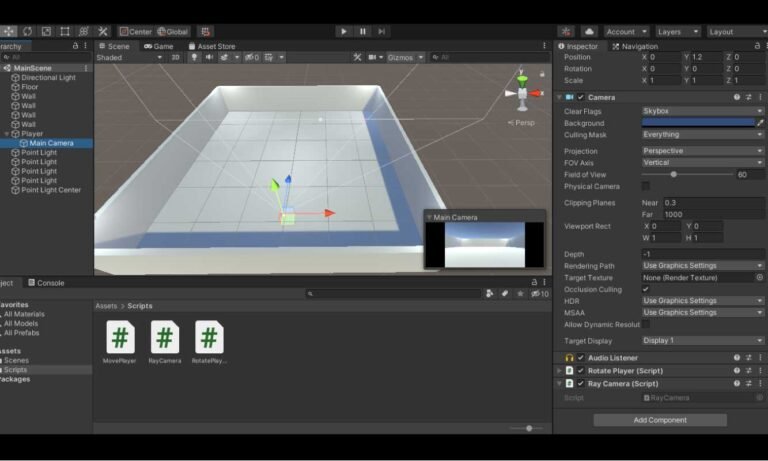Viewport: 768px width, 461px height.
Task: Open MSAA dropdown
Action: 703,313
